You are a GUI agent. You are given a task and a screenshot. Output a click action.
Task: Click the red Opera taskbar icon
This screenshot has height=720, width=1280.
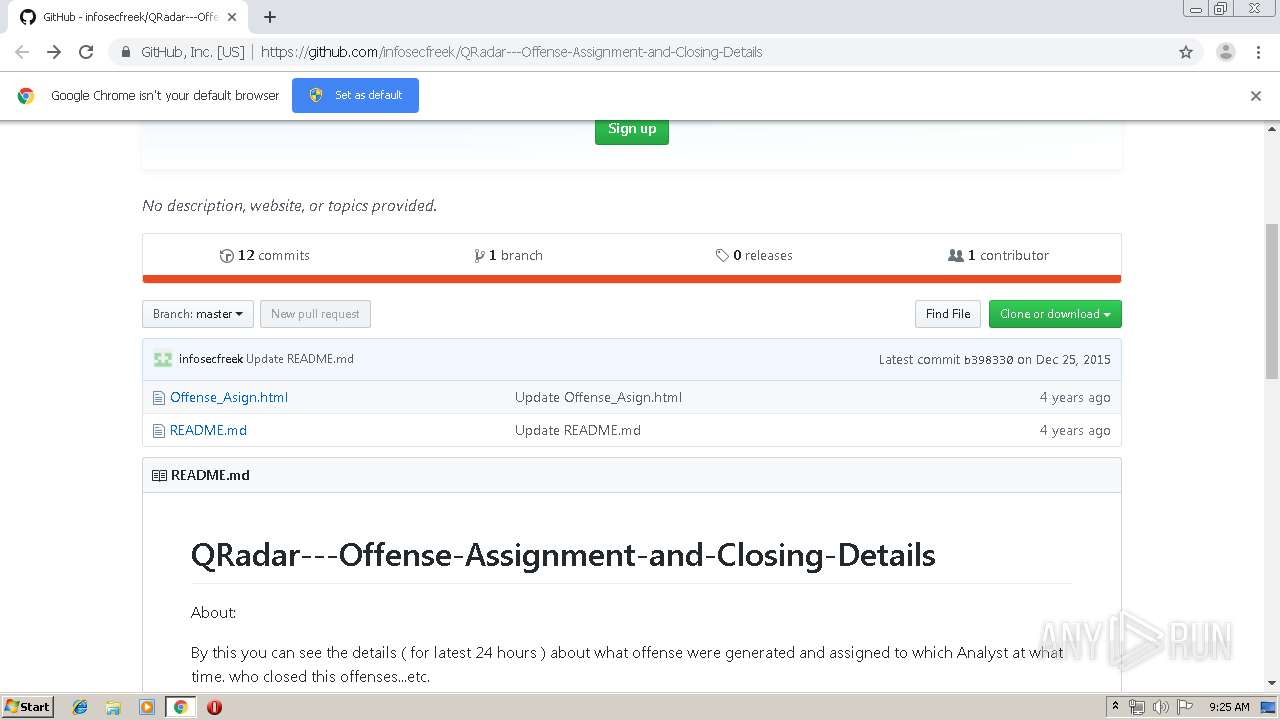tap(214, 707)
